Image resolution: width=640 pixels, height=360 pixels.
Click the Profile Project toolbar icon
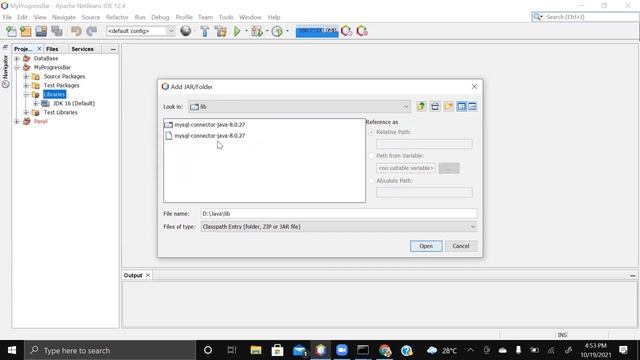pos(277,31)
